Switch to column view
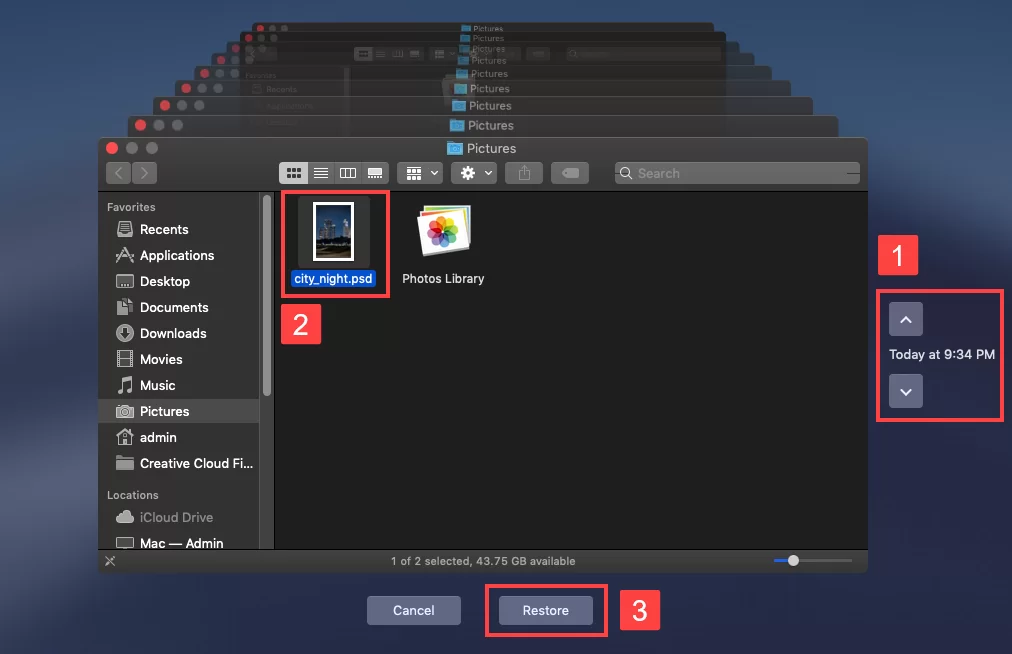 tap(348, 172)
